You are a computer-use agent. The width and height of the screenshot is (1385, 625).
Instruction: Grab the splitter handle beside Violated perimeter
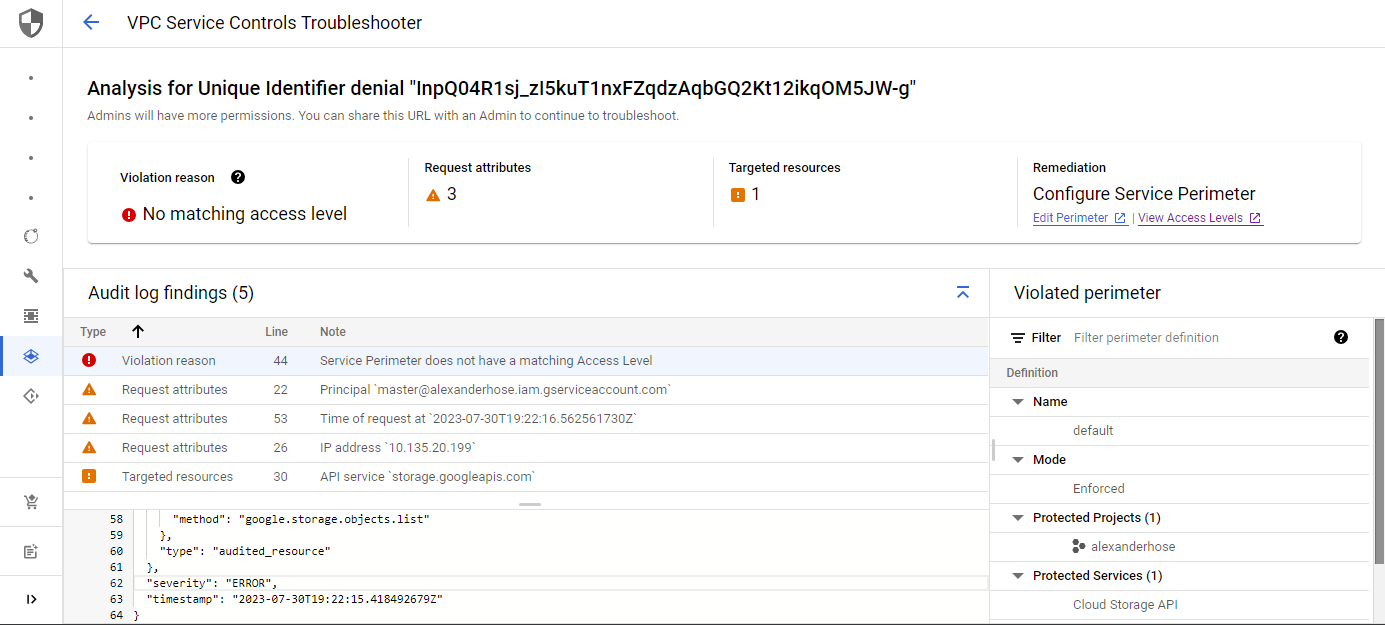pyautogui.click(x=993, y=449)
